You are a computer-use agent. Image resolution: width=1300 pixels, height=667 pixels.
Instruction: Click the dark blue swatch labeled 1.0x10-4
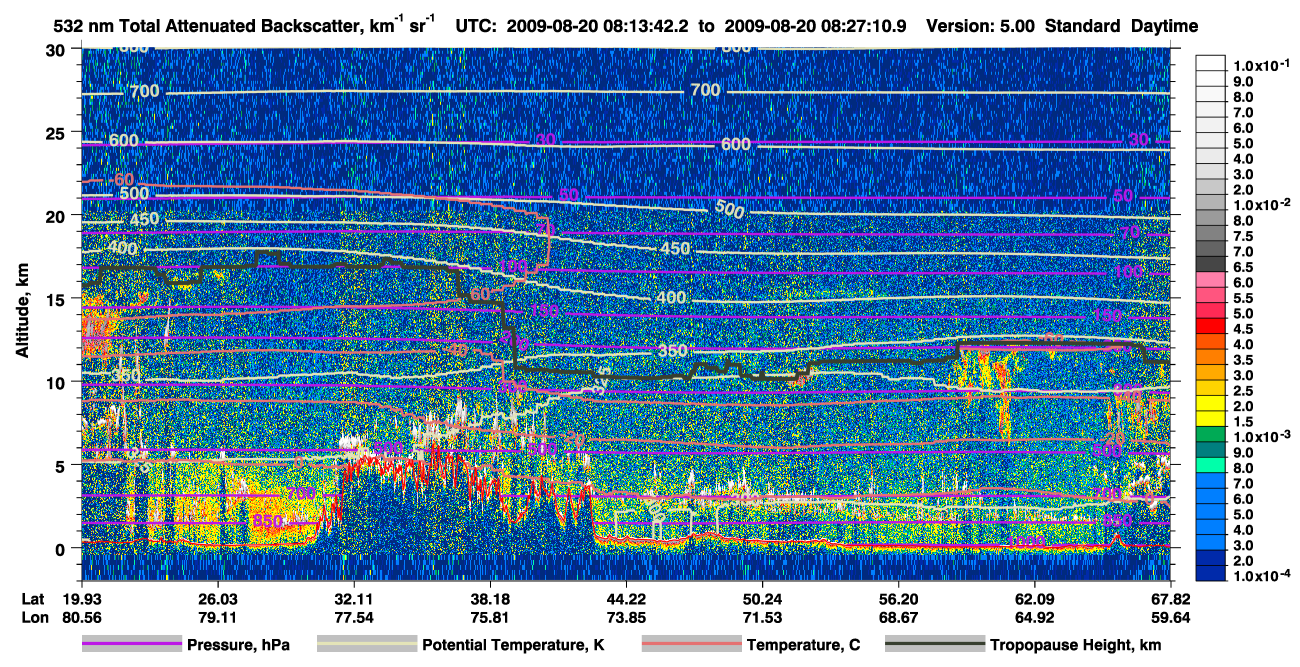click(1210, 575)
